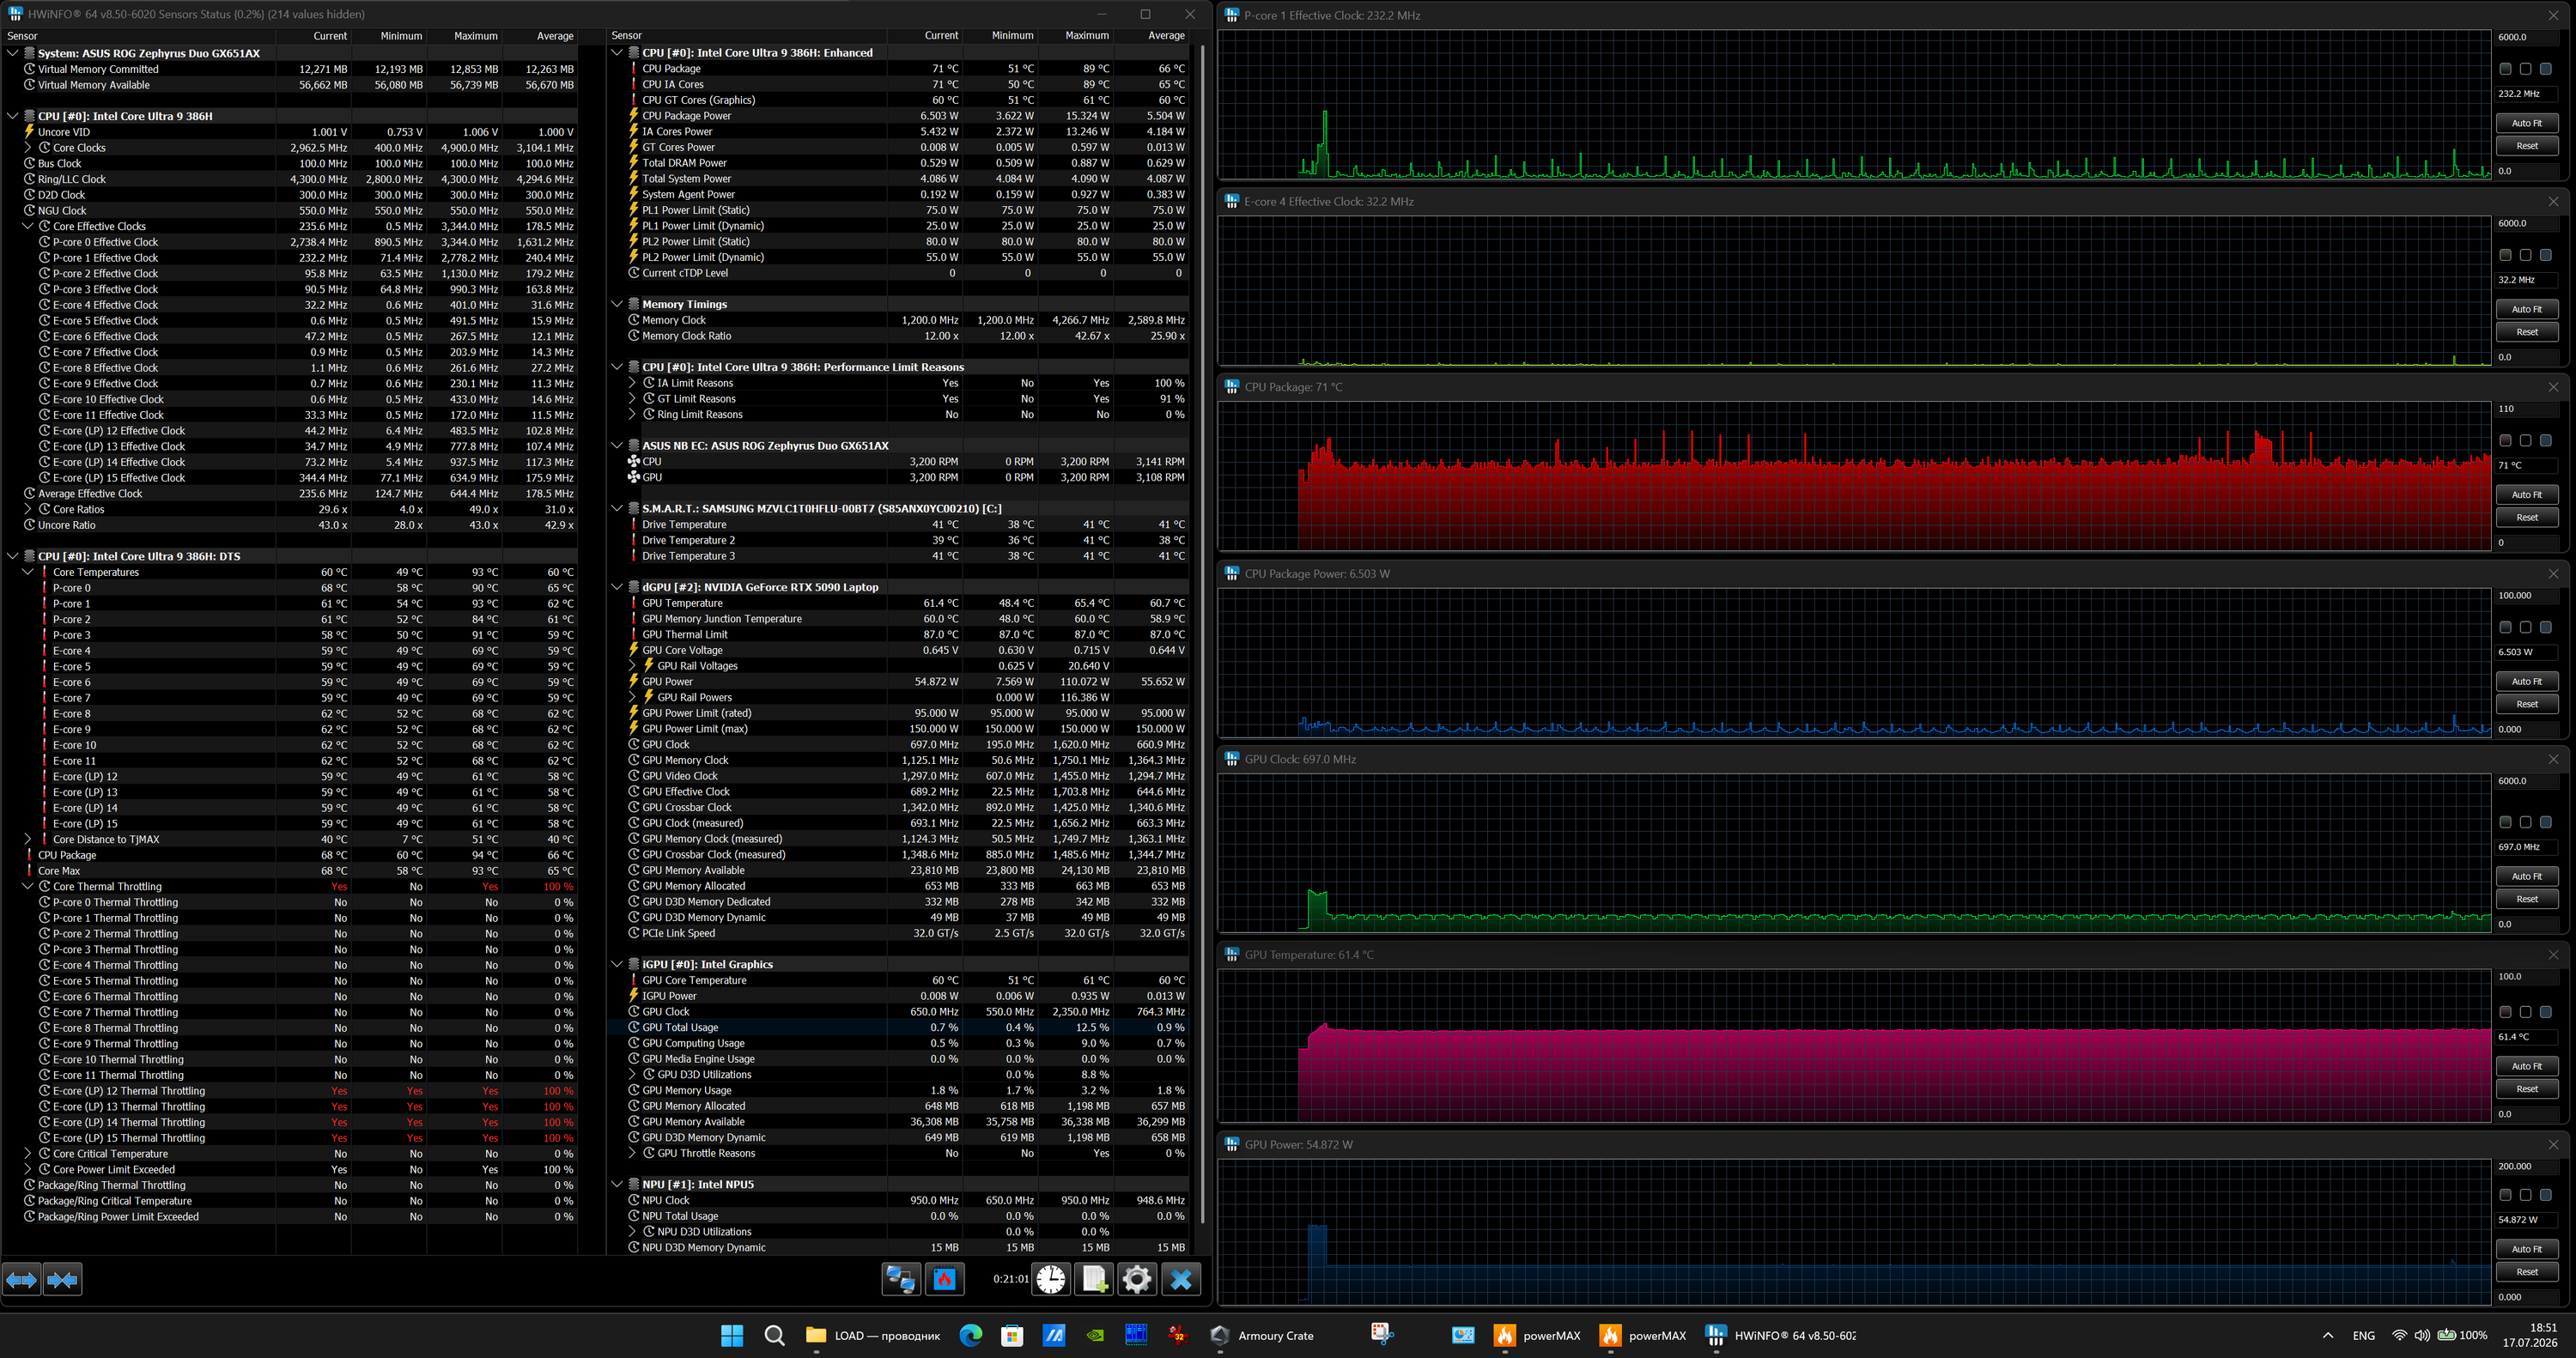Expand the Core Clocks tree node
Viewport: 2576px width, 1358px height.
[28, 147]
